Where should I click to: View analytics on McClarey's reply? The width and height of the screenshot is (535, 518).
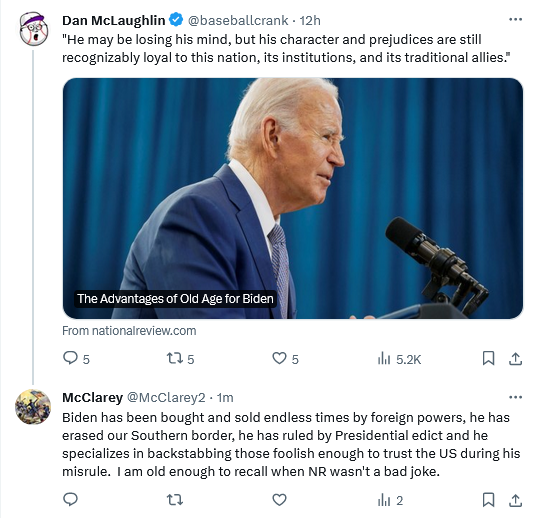point(390,500)
